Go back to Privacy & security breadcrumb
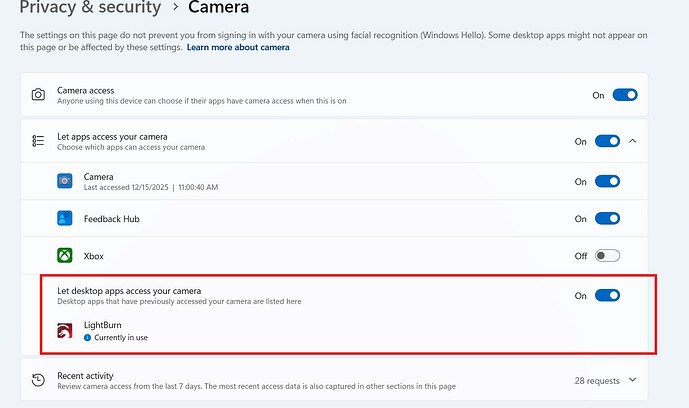This screenshot has height=408, width=689. (x=91, y=7)
